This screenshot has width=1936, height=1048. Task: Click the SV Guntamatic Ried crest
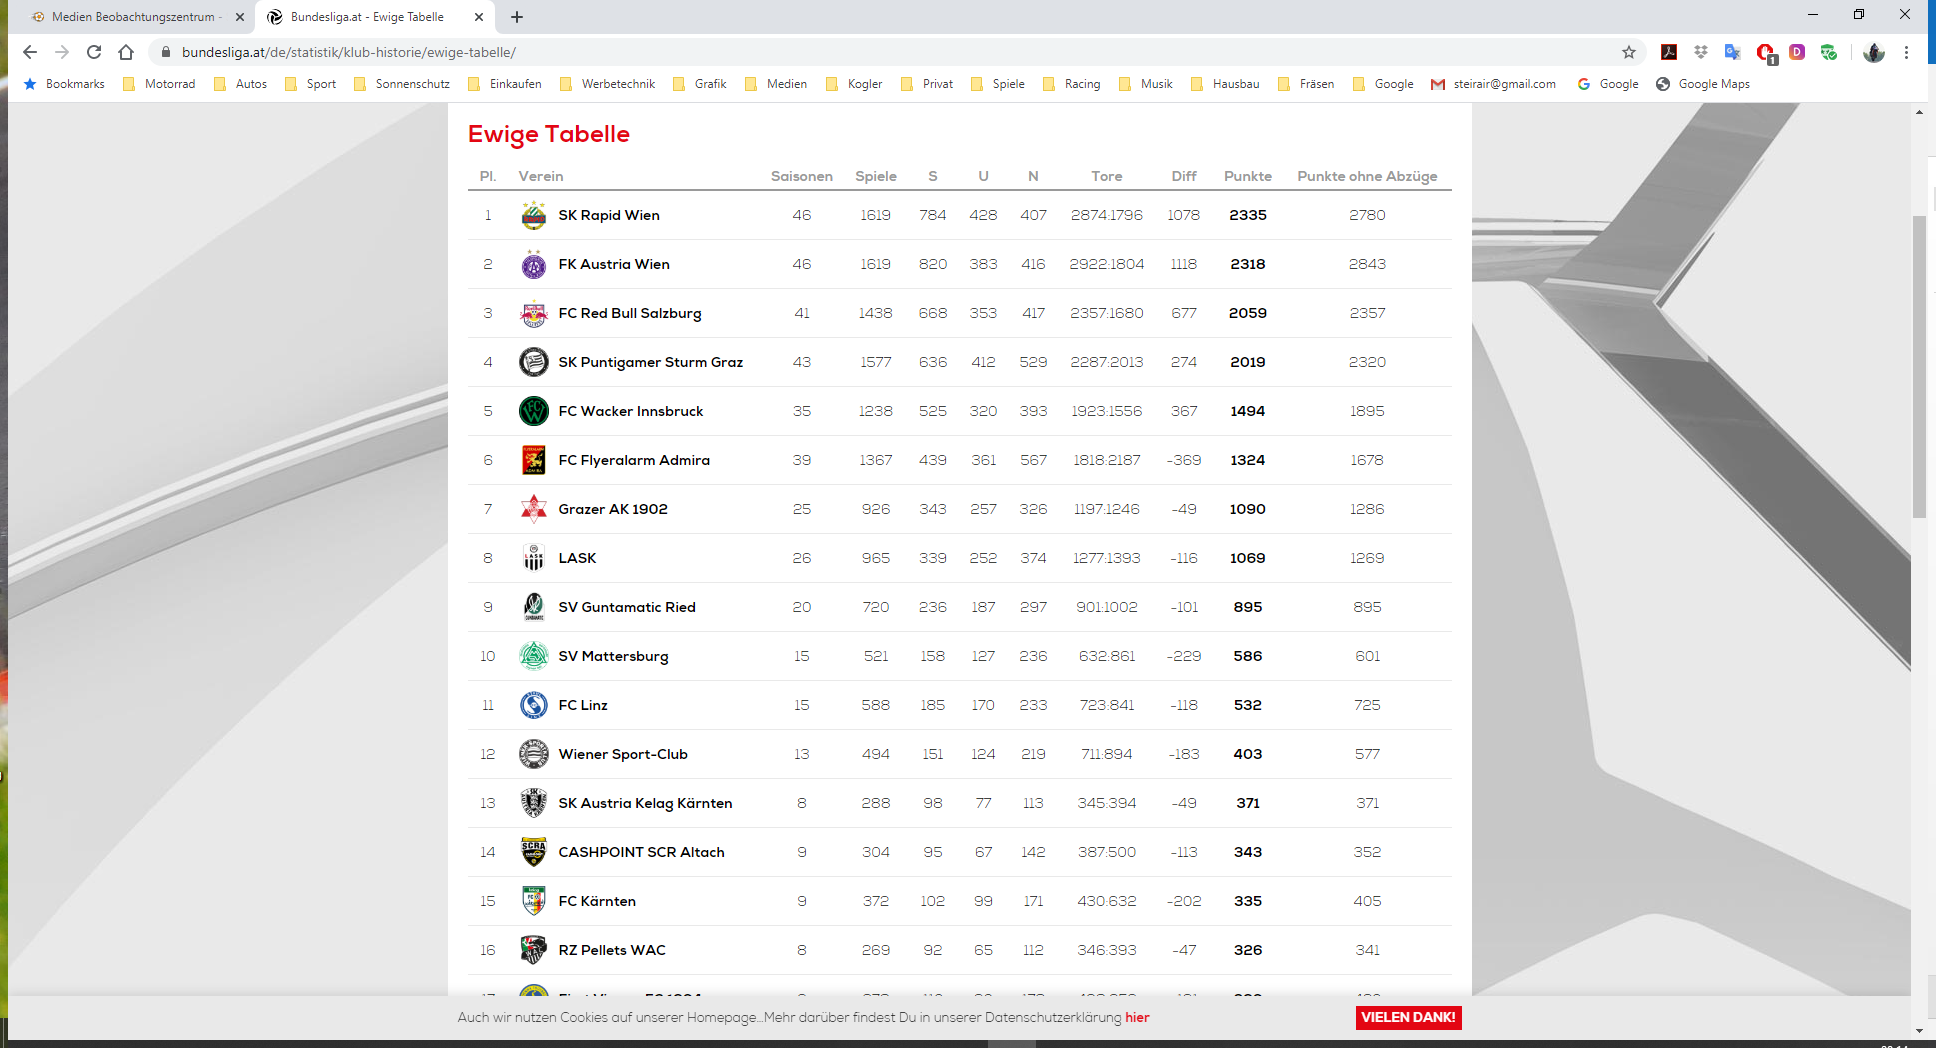tap(534, 607)
